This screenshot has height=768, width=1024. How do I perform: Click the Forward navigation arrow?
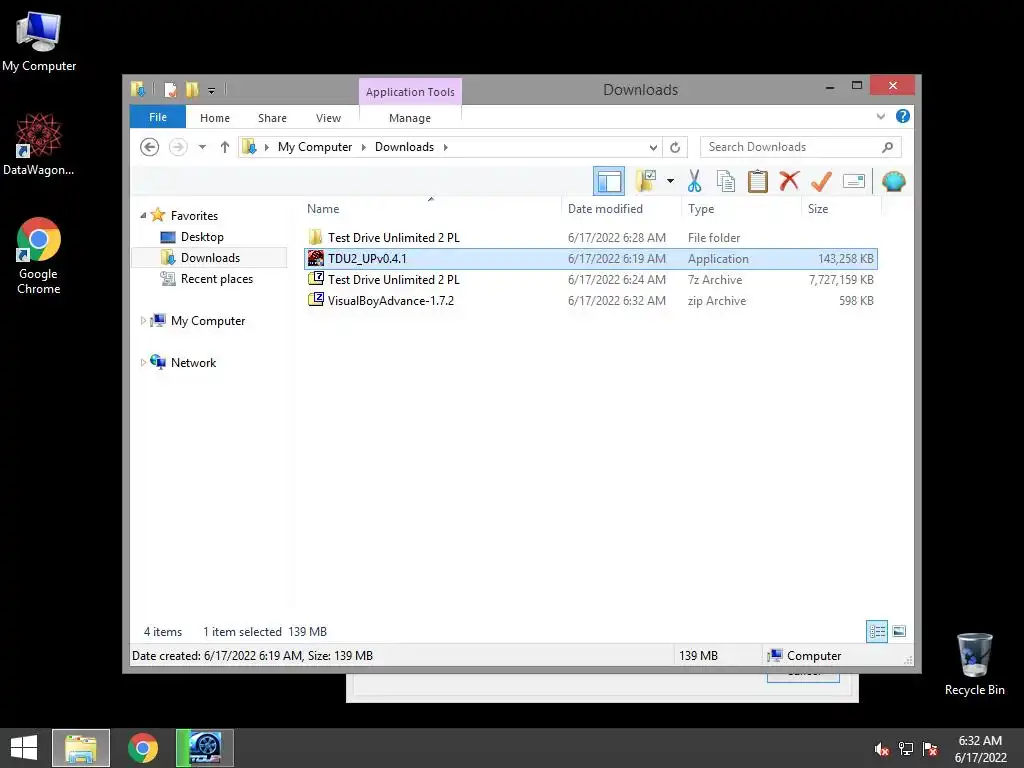tap(178, 147)
